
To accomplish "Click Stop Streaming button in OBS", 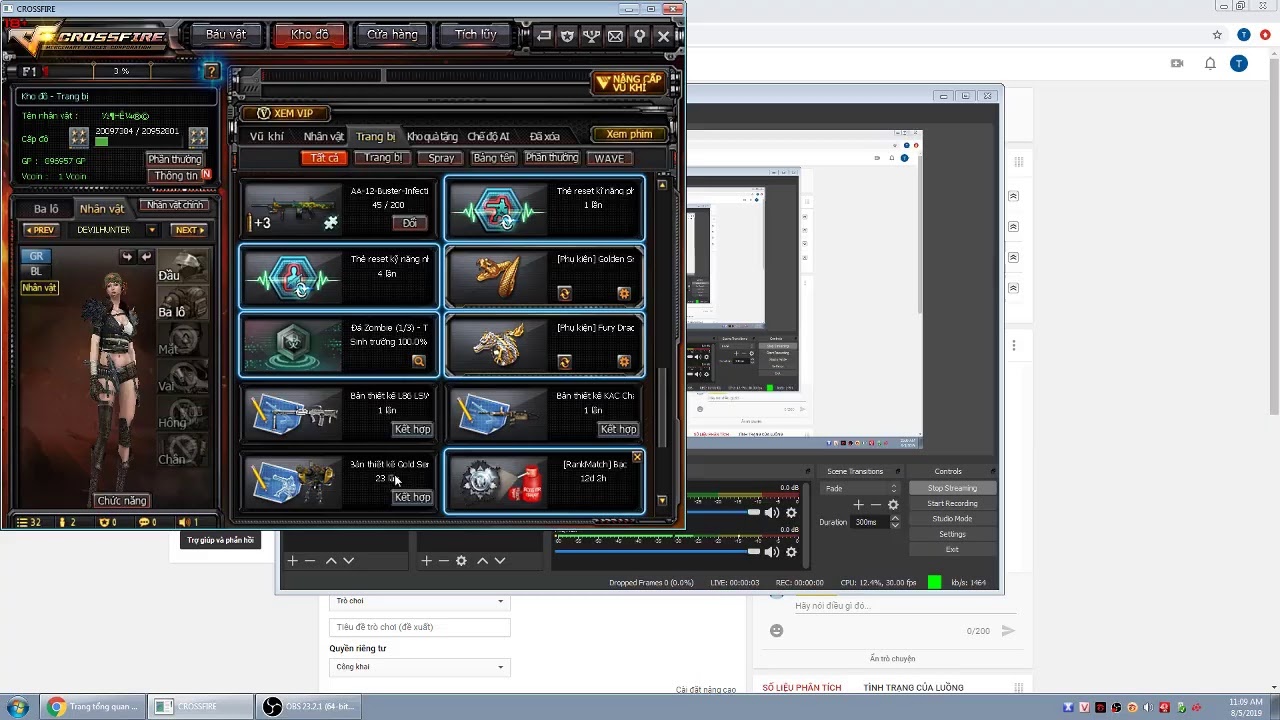I will 952,488.
